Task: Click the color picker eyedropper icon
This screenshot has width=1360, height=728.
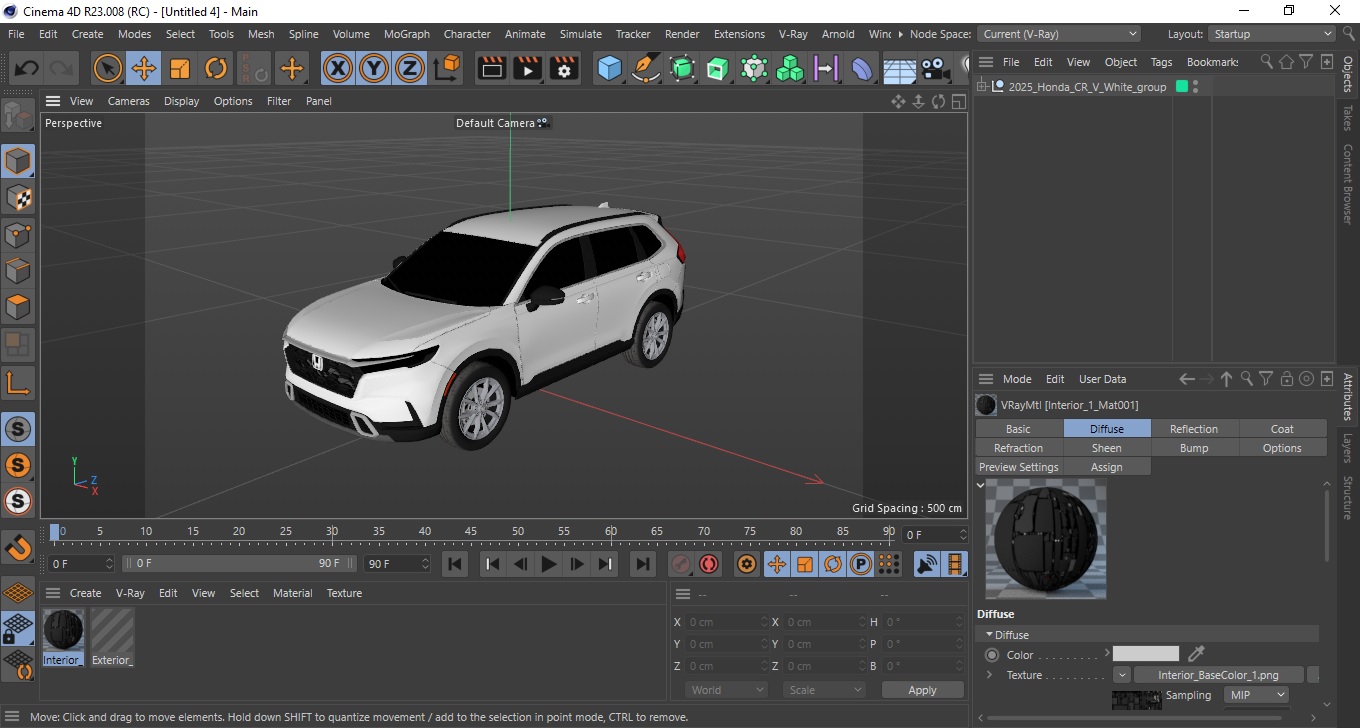Action: [x=1196, y=654]
